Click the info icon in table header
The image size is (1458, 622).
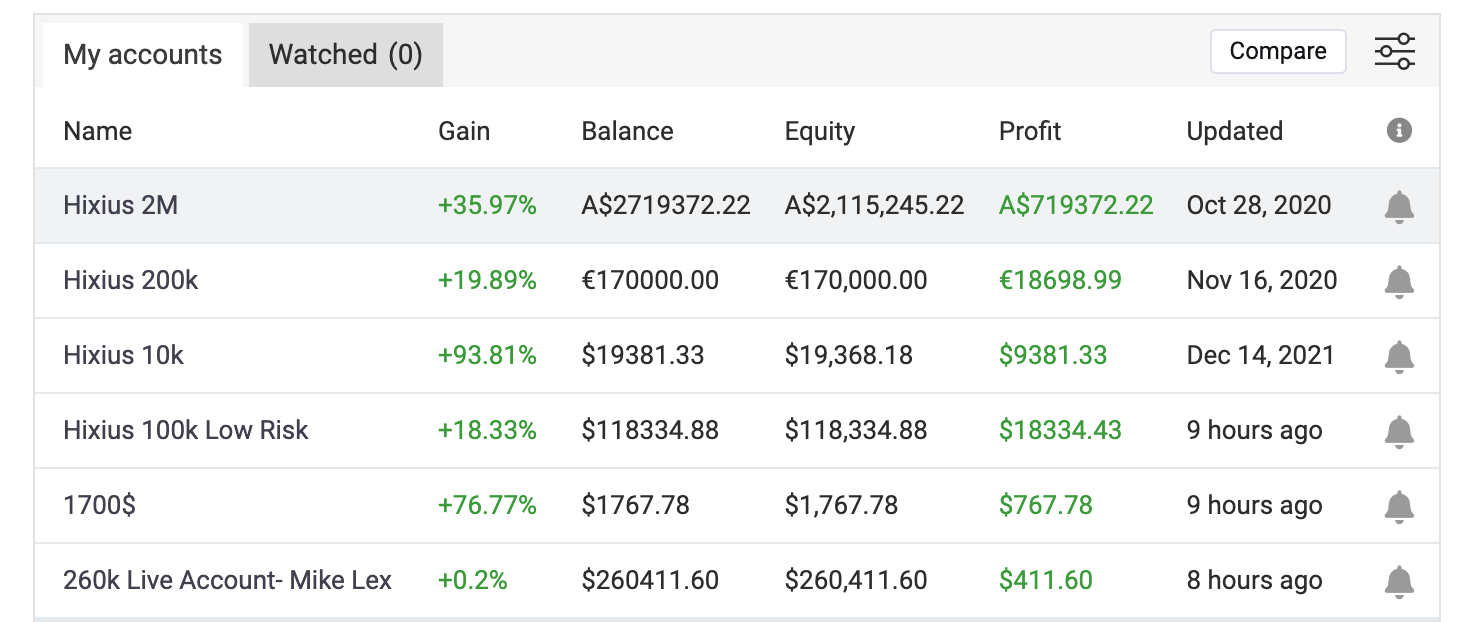[1399, 130]
